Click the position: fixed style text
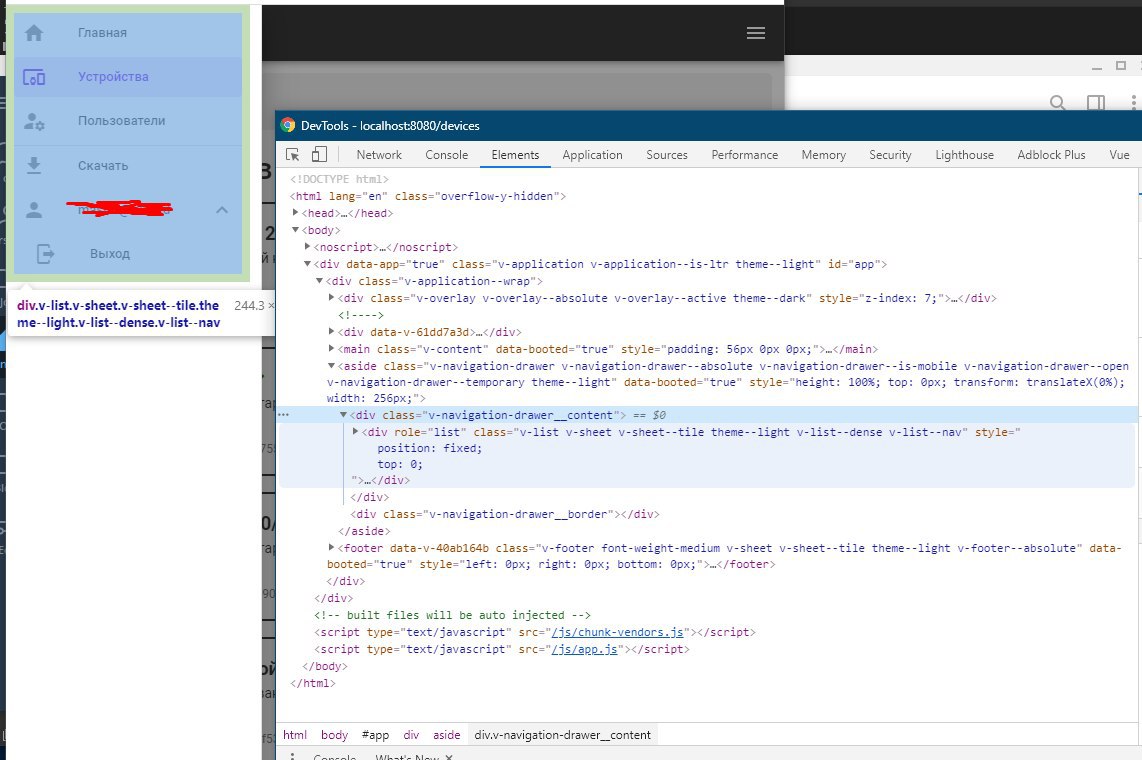Viewport: 1142px width, 760px height. click(430, 448)
